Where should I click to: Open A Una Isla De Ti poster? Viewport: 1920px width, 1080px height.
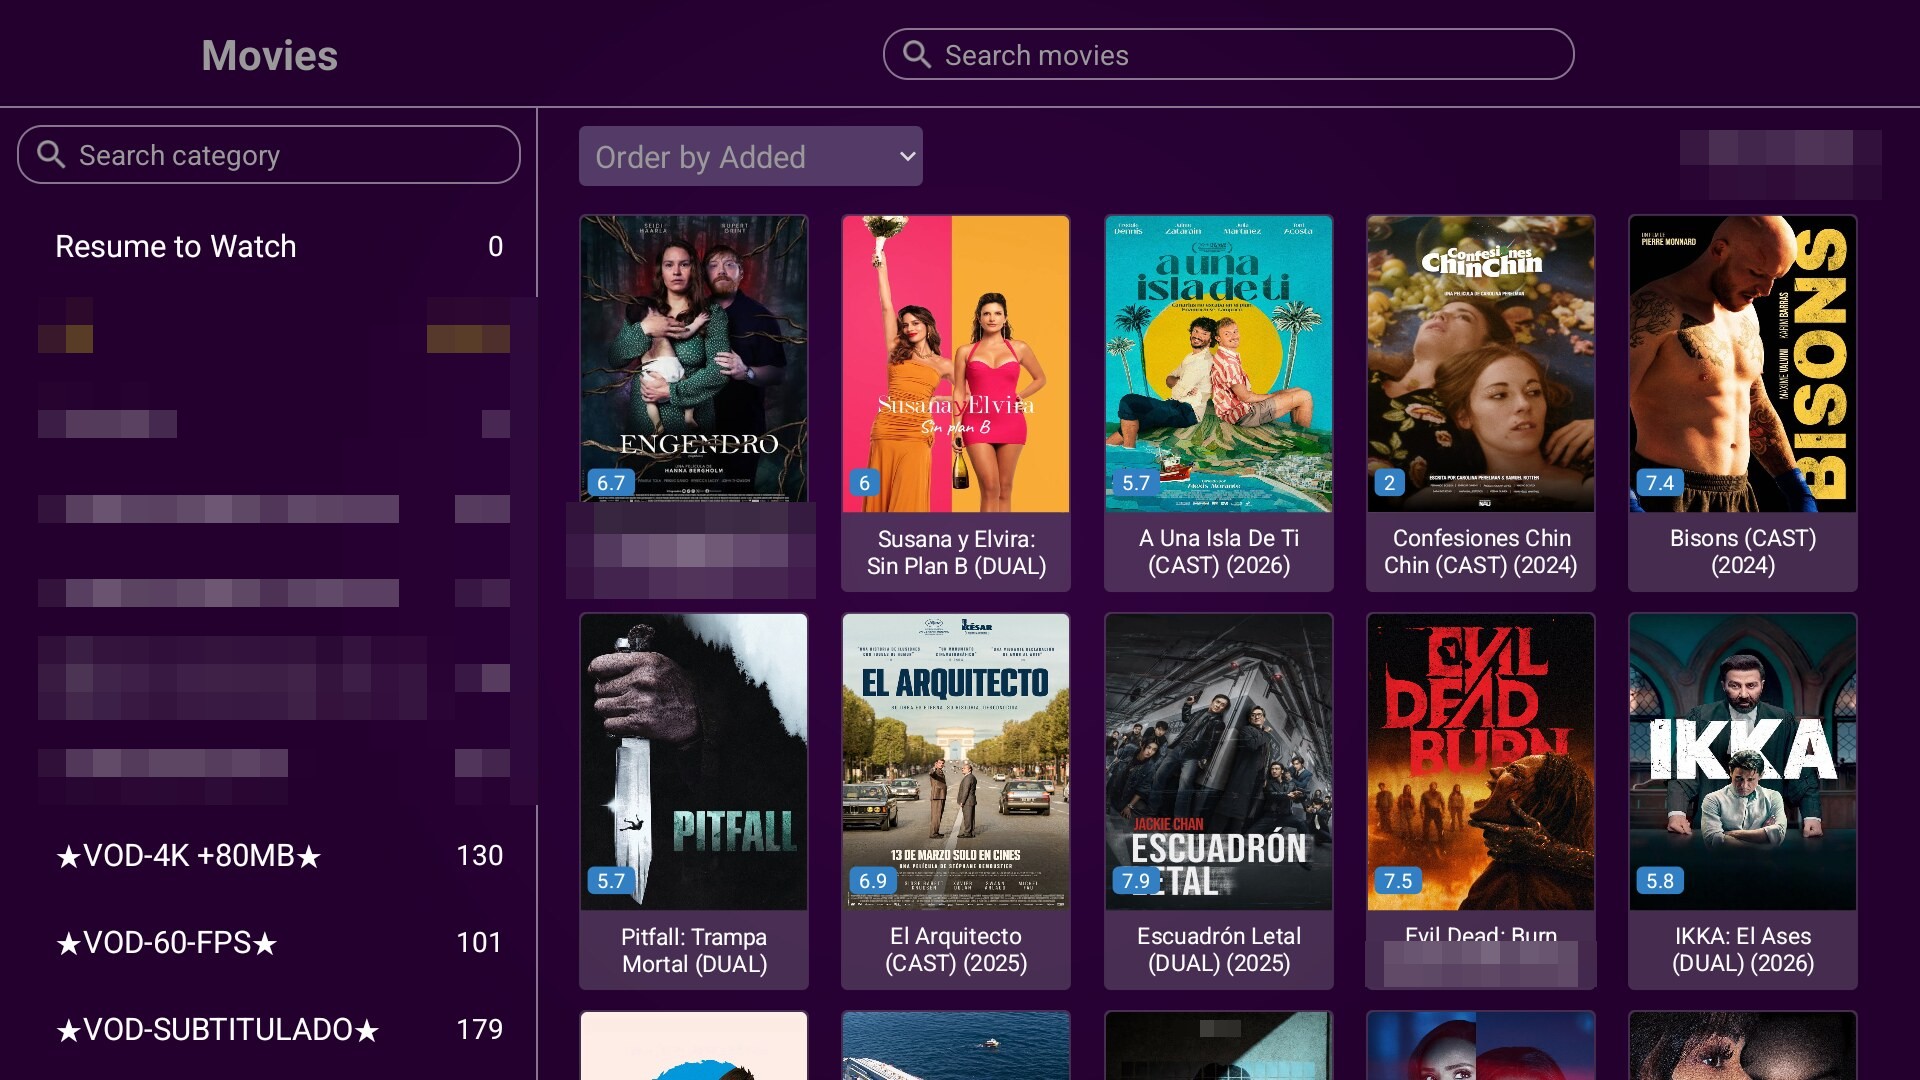[x=1219, y=364]
